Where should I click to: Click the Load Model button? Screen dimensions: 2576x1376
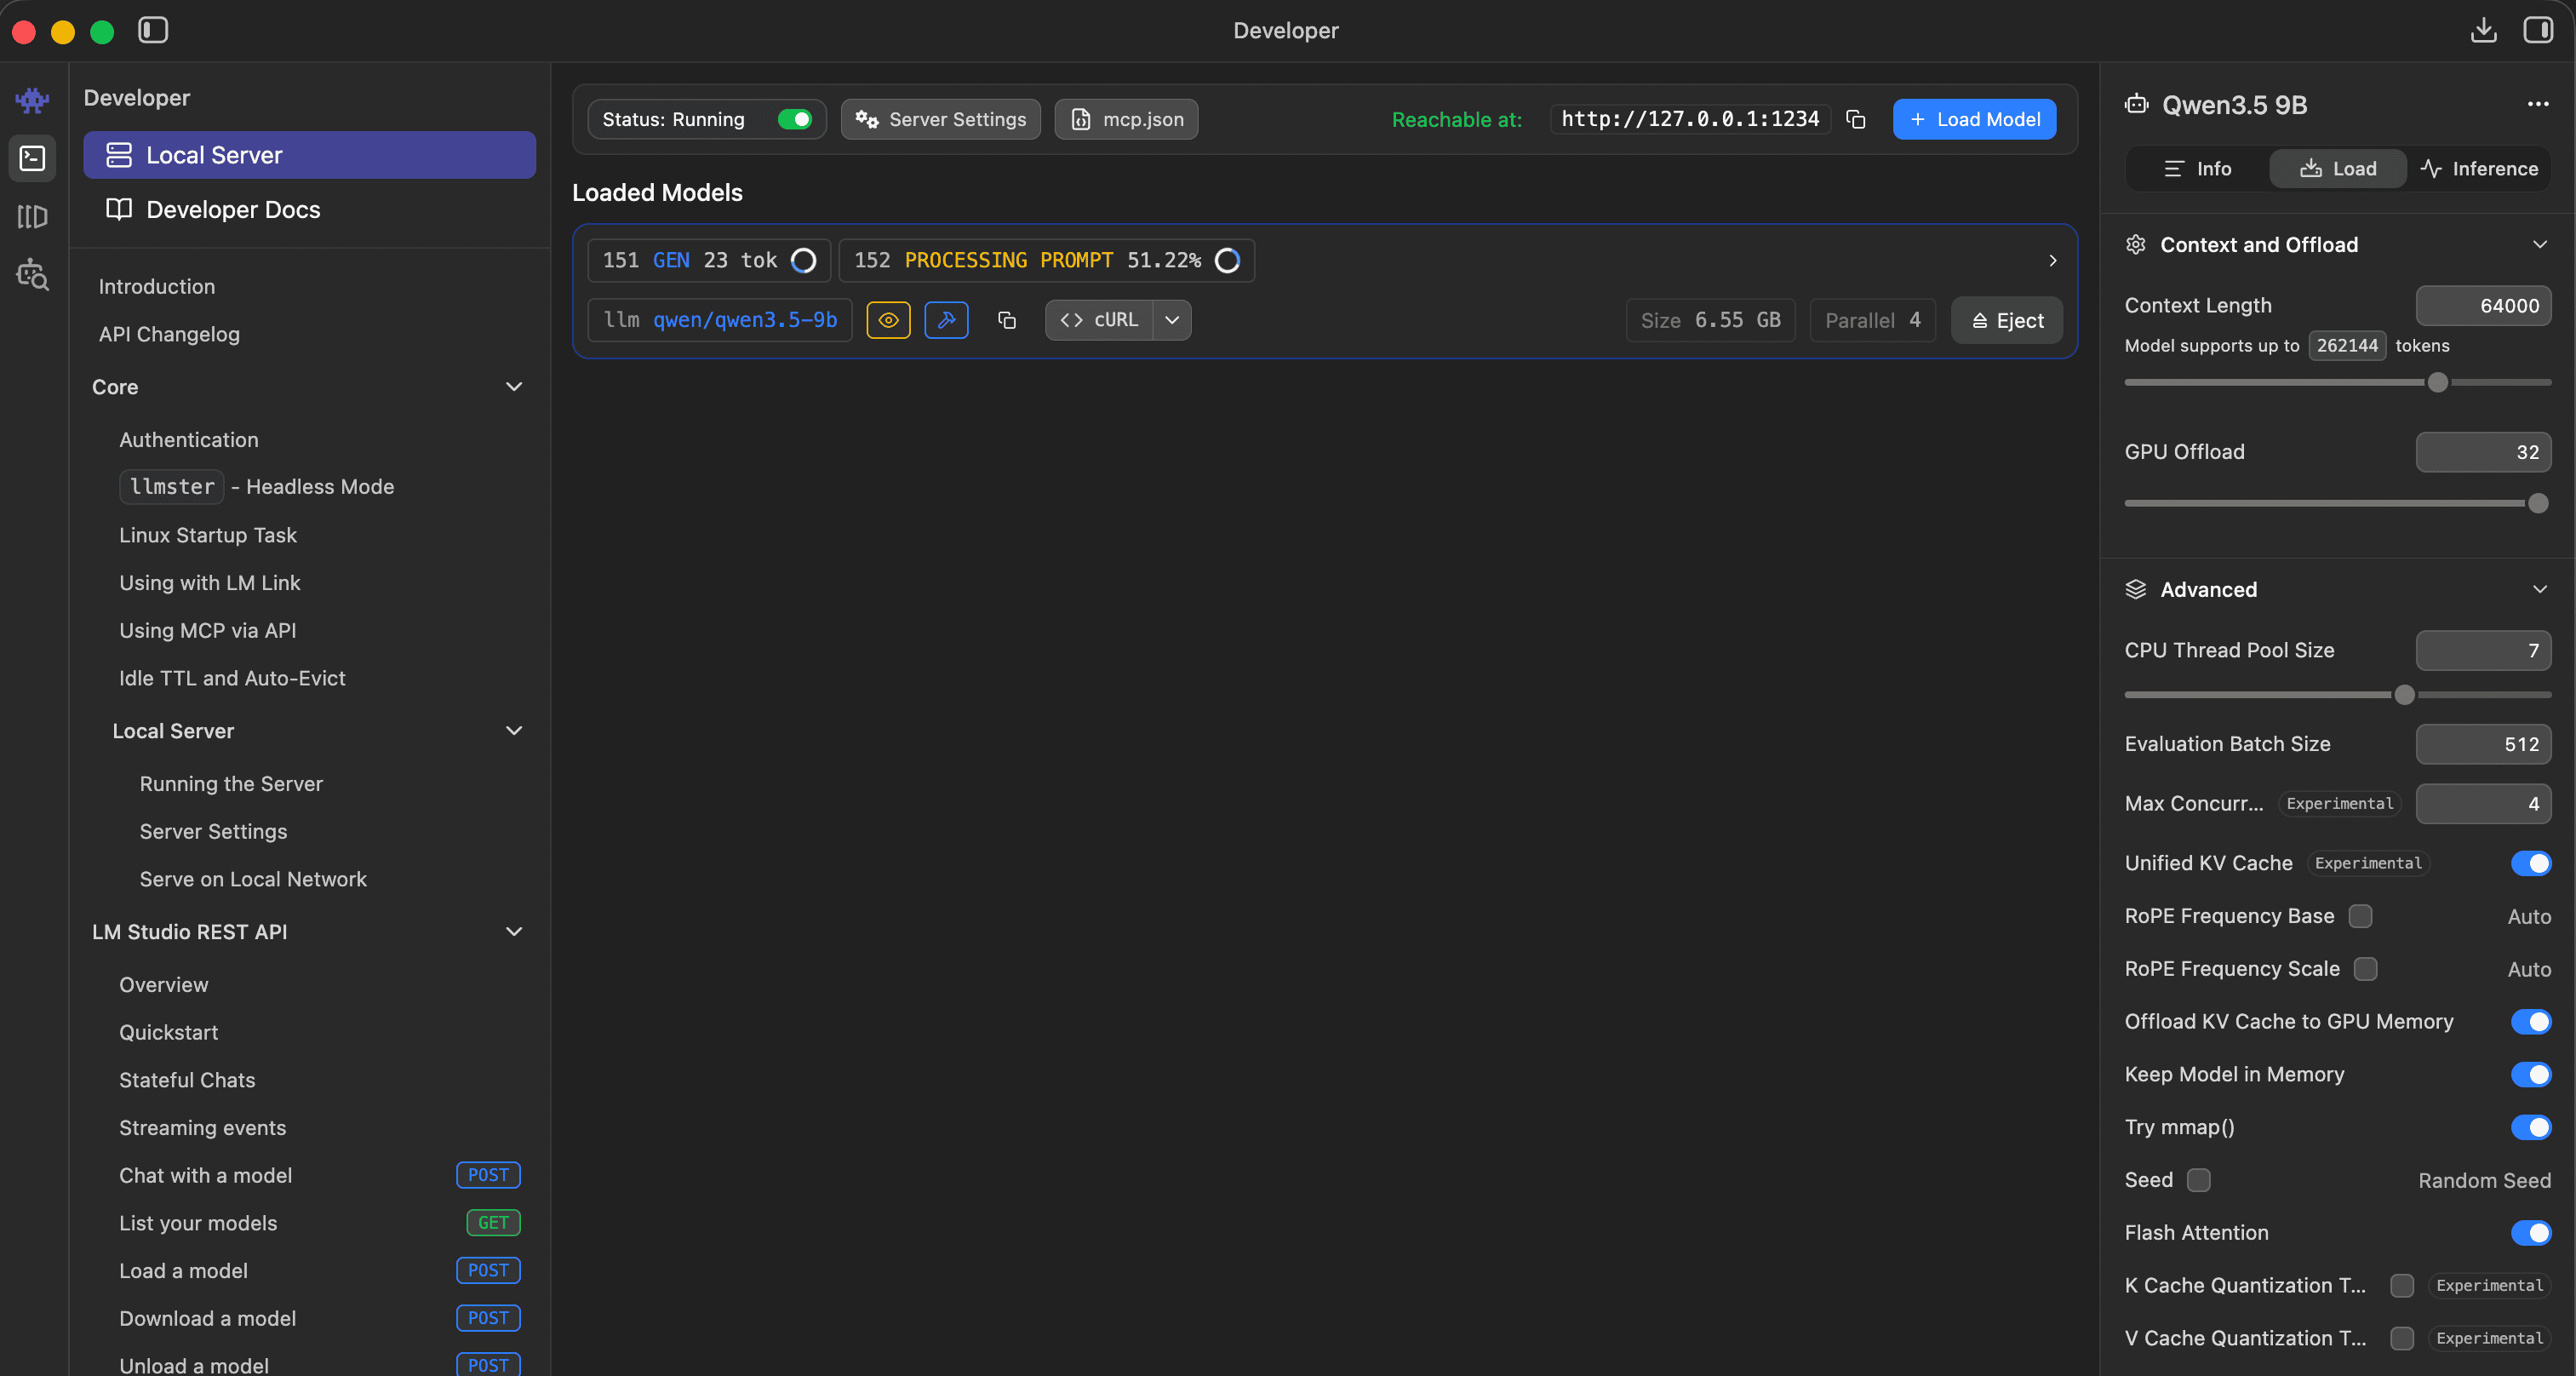coord(1974,119)
